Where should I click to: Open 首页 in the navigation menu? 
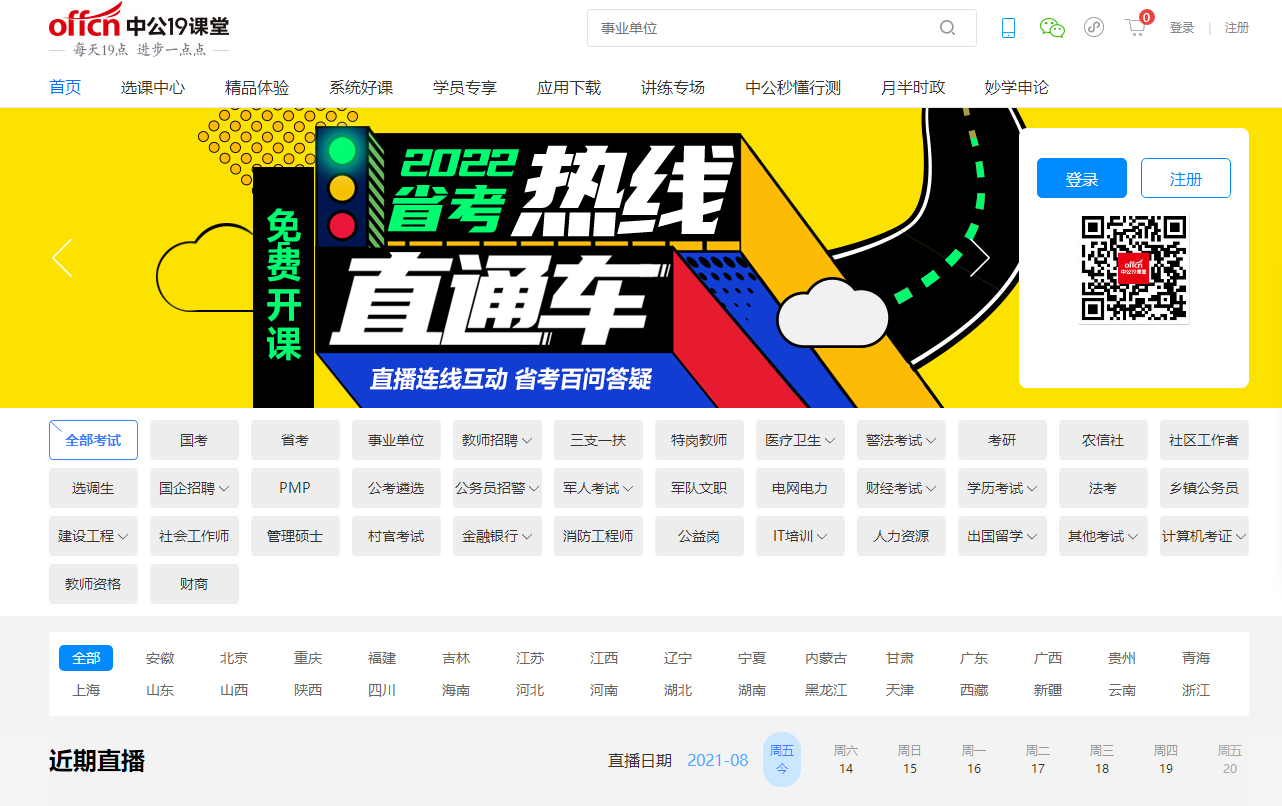point(65,88)
